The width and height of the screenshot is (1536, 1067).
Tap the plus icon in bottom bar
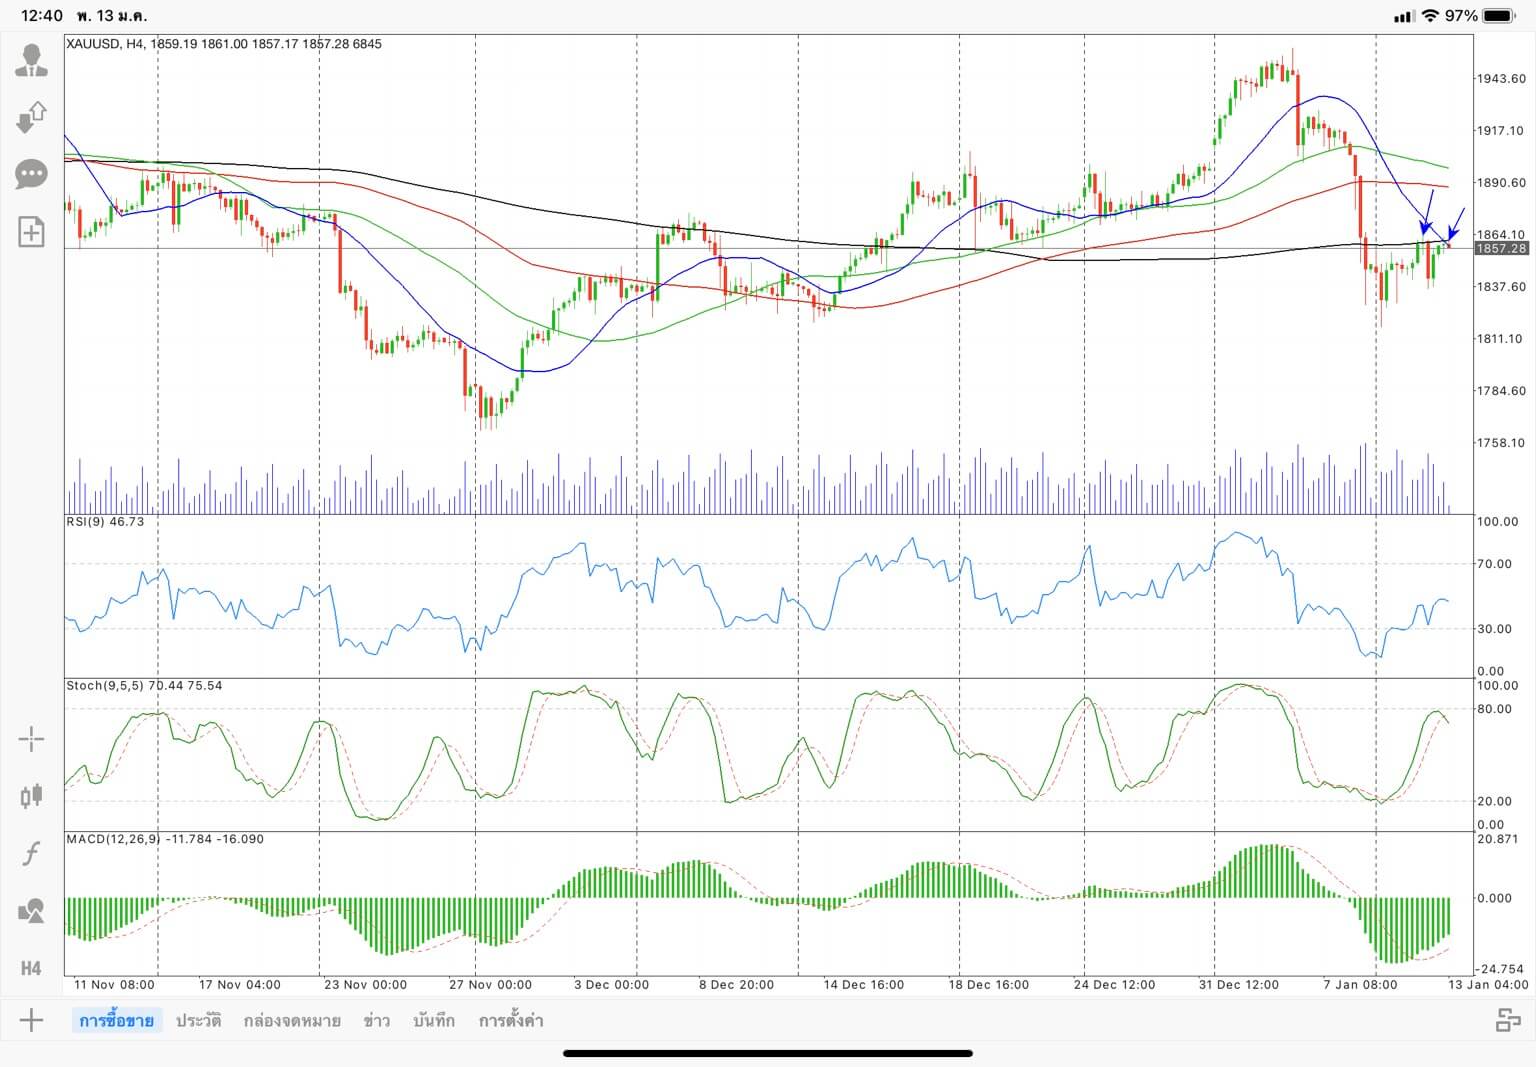[x=31, y=1020]
